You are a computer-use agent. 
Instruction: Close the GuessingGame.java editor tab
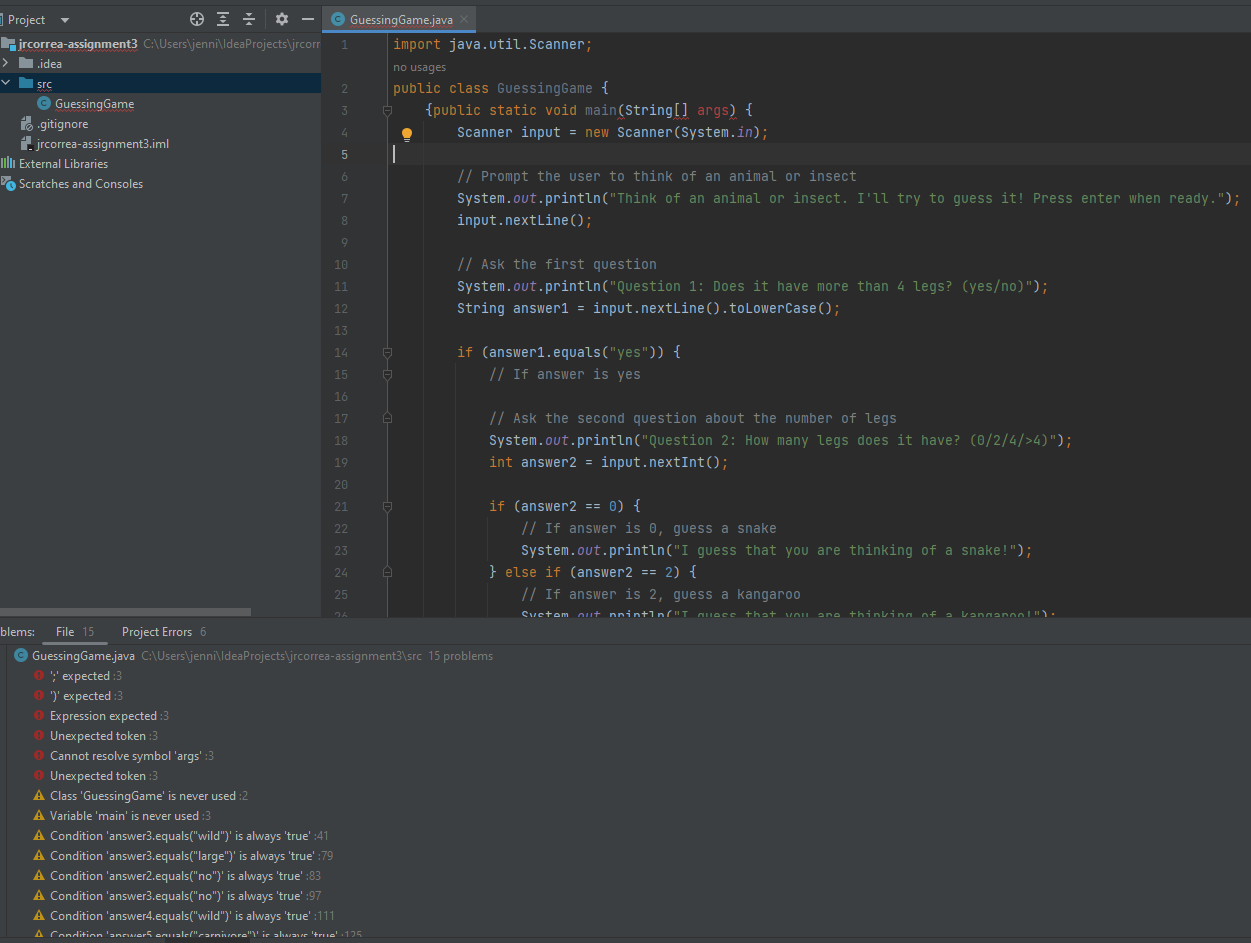[x=464, y=19]
